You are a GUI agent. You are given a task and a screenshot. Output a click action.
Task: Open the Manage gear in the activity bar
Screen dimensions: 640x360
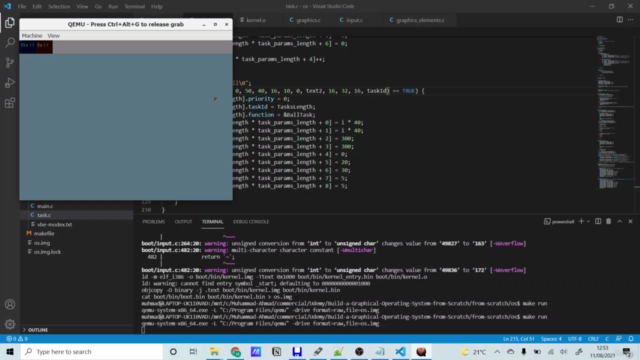[x=10, y=324]
